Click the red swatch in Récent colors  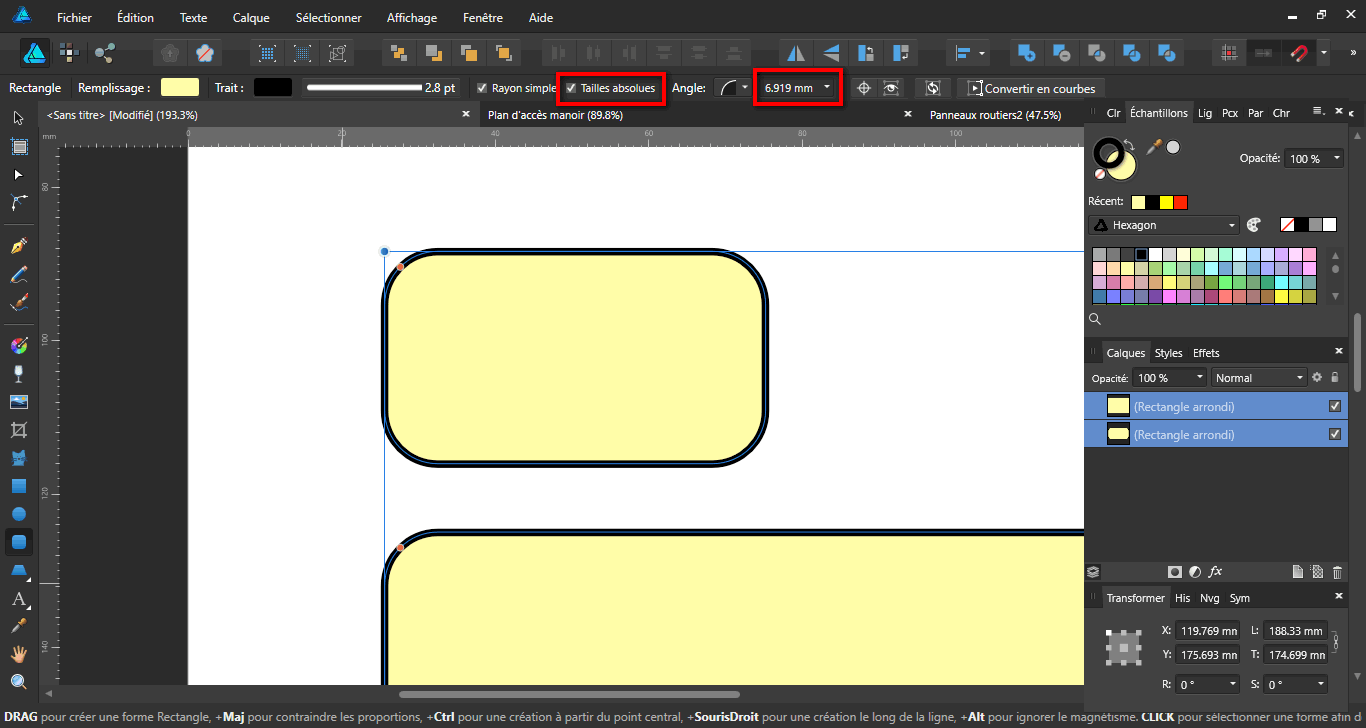[1180, 202]
